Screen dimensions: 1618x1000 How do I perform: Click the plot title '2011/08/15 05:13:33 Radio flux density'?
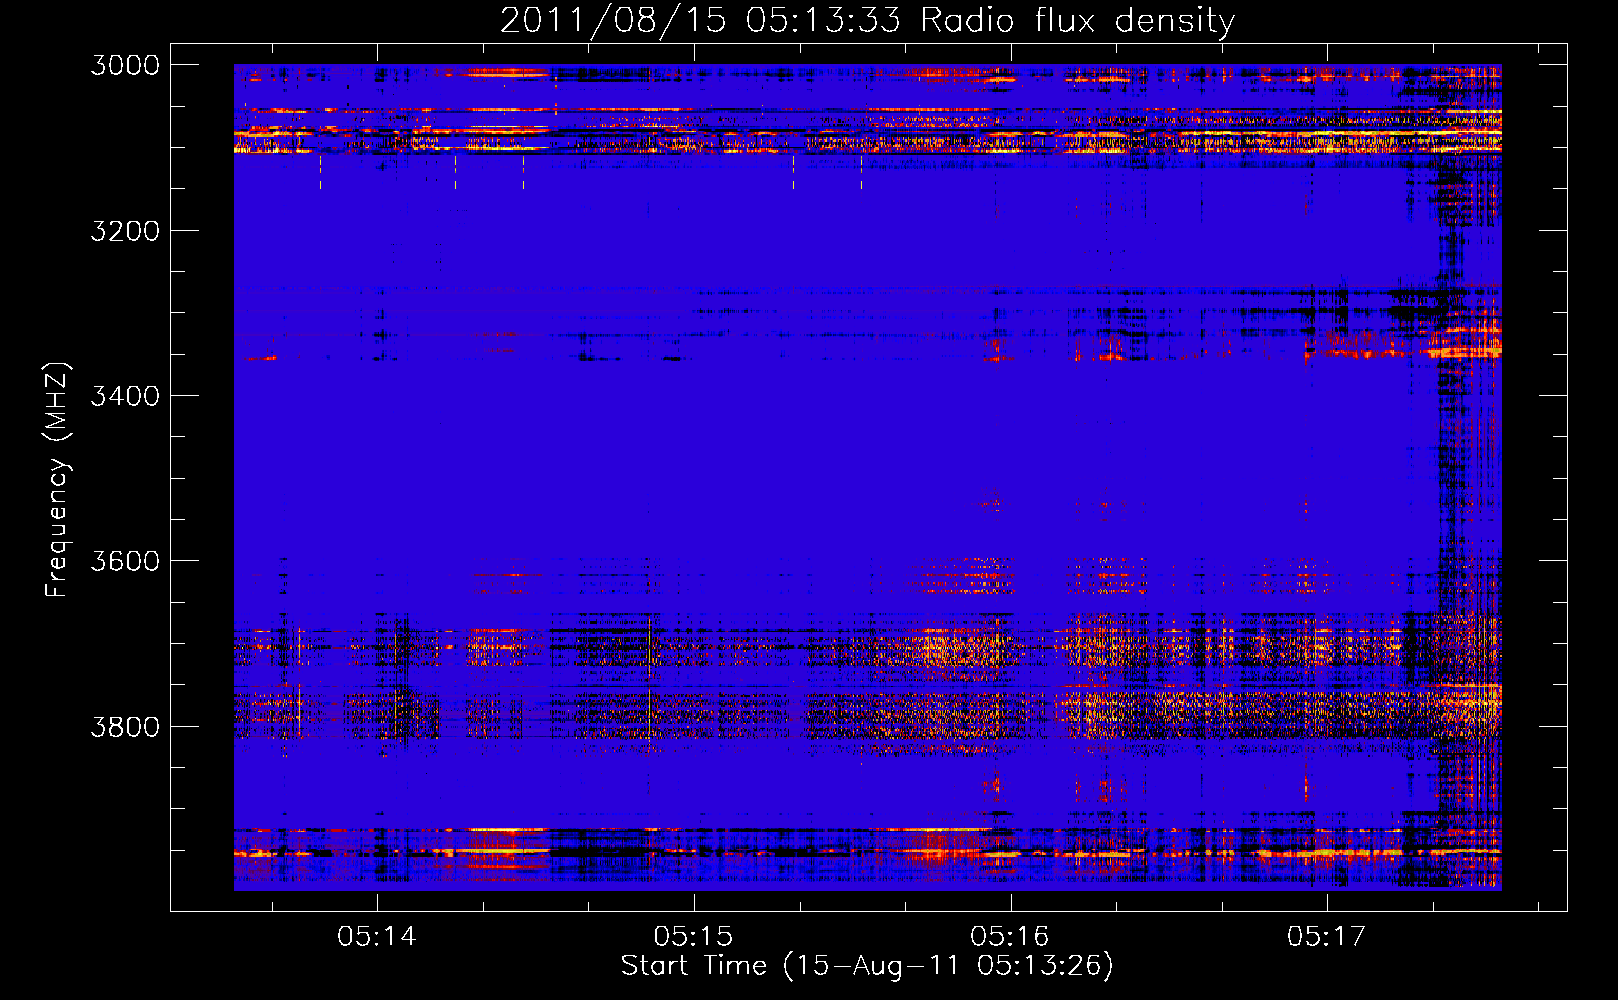click(867, 20)
